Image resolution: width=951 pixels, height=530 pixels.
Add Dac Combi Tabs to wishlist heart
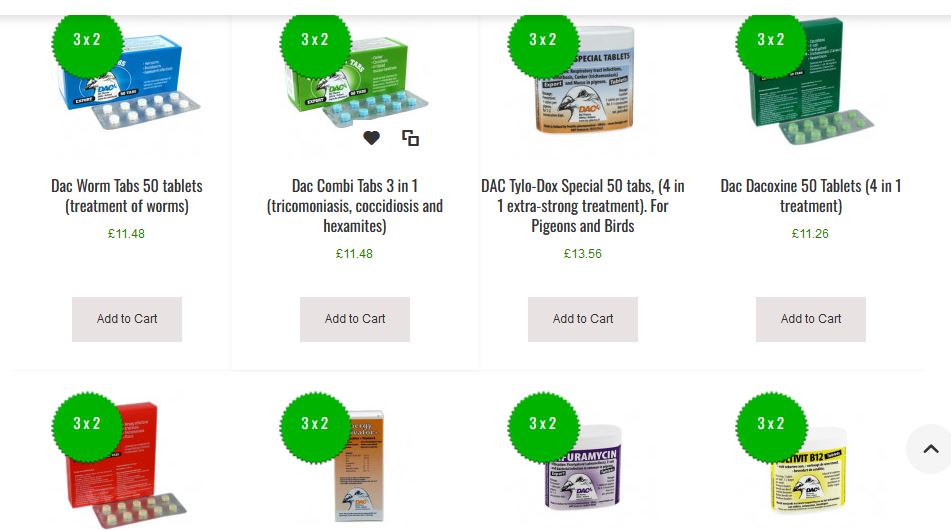click(371, 138)
